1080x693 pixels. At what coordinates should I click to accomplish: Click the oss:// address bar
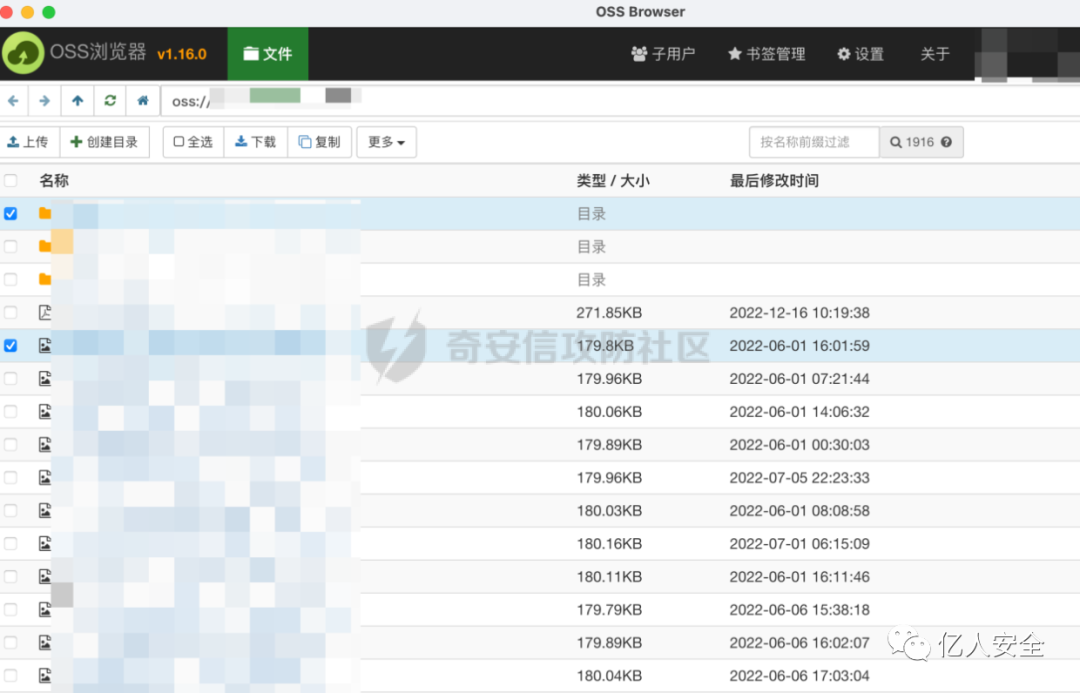[x=620, y=101]
